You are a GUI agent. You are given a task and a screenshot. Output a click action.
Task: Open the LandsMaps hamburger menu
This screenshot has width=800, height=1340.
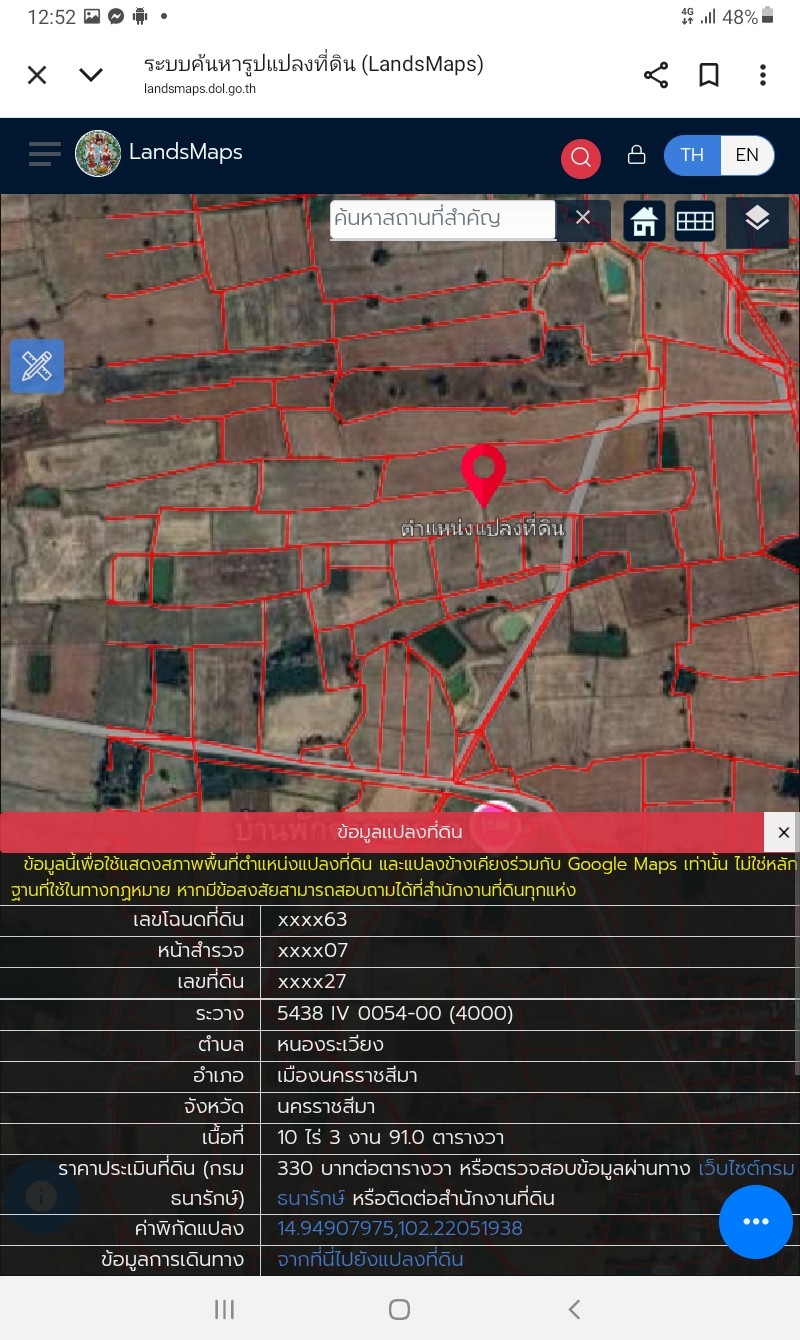click(45, 154)
